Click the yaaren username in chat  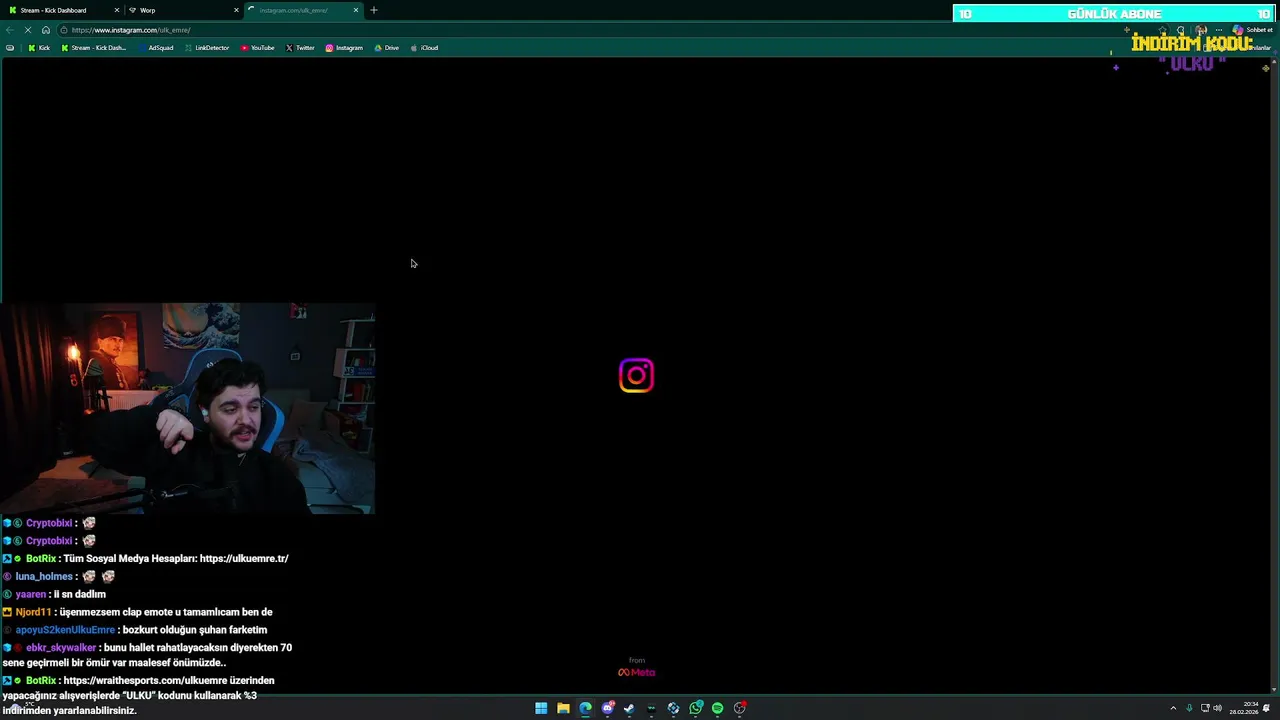point(31,595)
